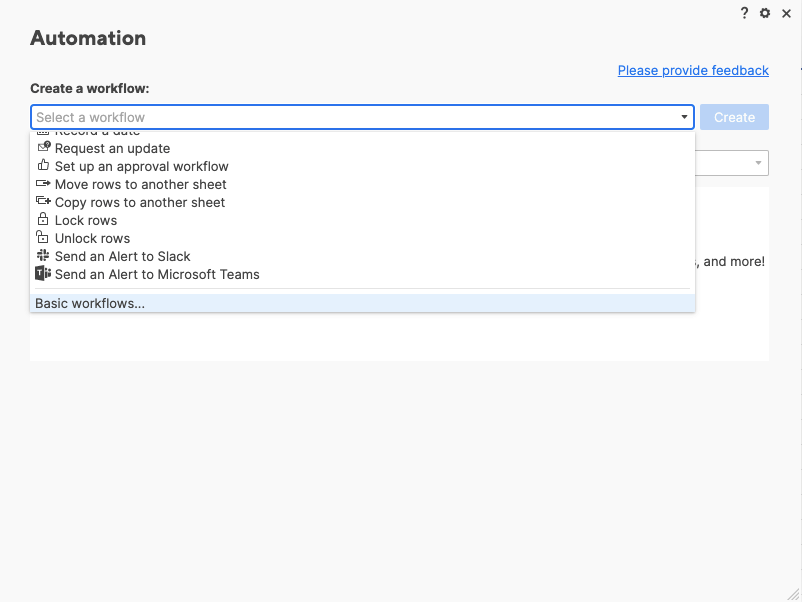Collapse the workflow list using its arrow
802x602 pixels.
pyautogui.click(x=685, y=117)
